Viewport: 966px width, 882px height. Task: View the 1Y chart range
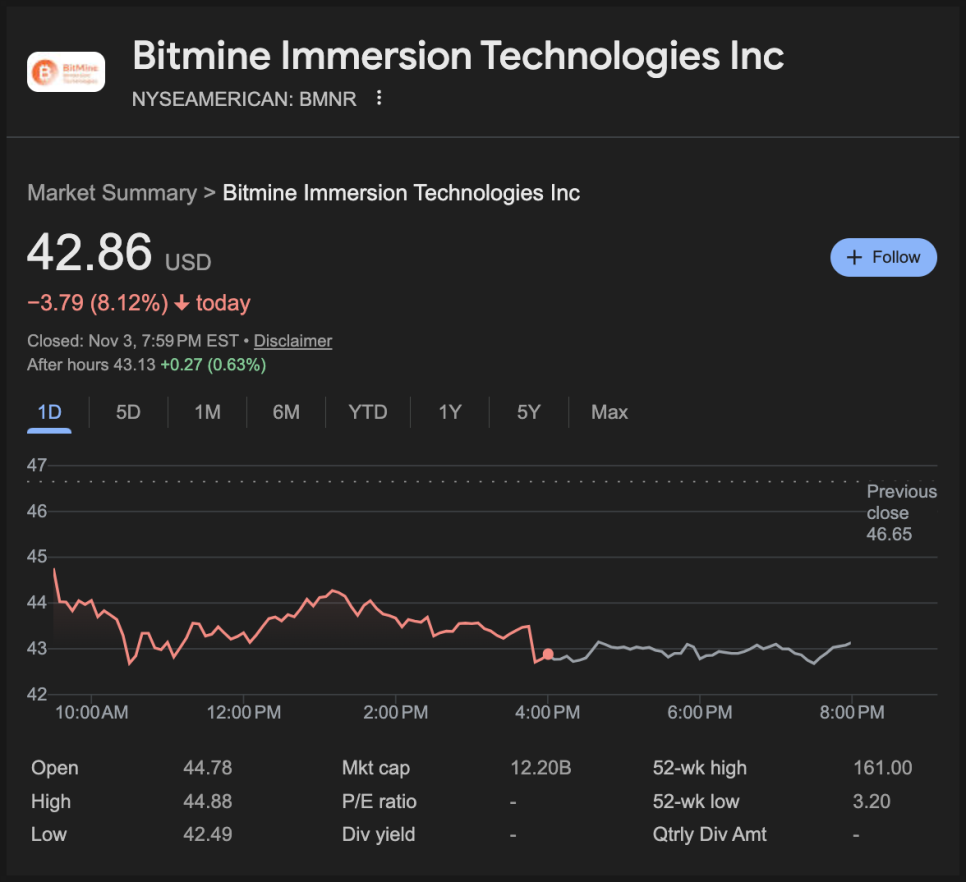pos(450,412)
